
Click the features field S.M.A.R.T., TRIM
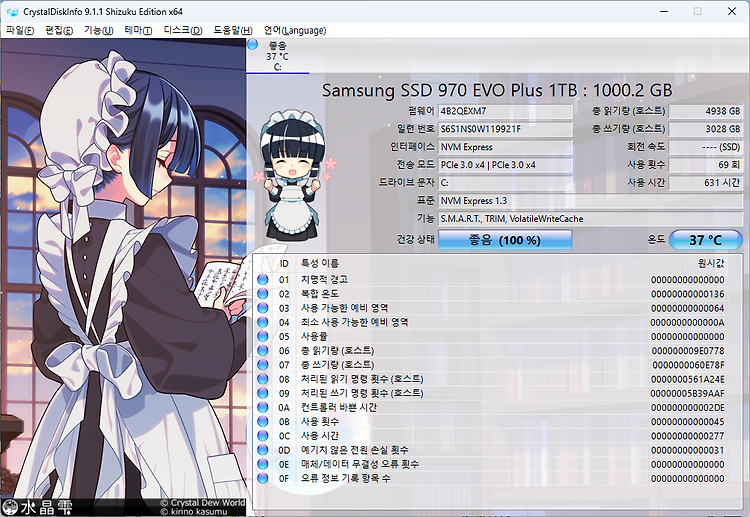click(x=590, y=219)
